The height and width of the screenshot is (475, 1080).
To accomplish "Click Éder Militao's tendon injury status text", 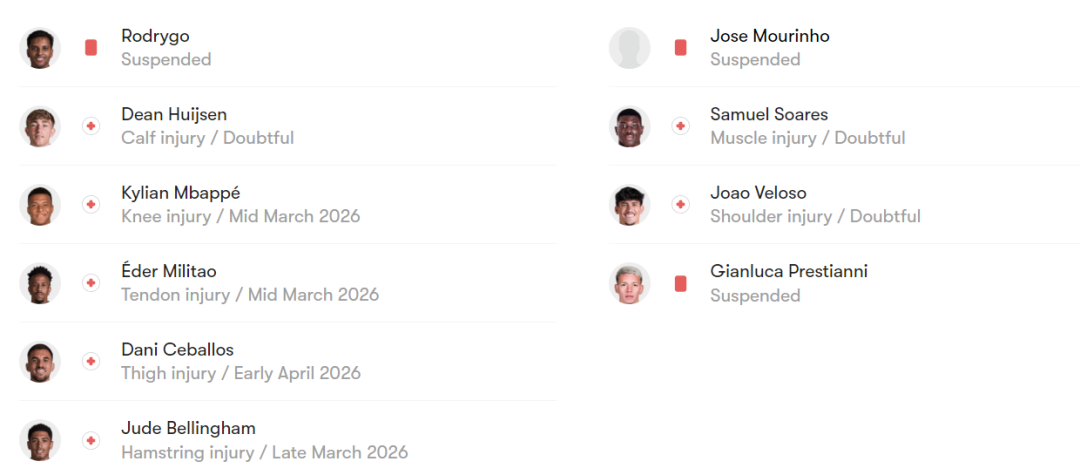I will [250, 295].
